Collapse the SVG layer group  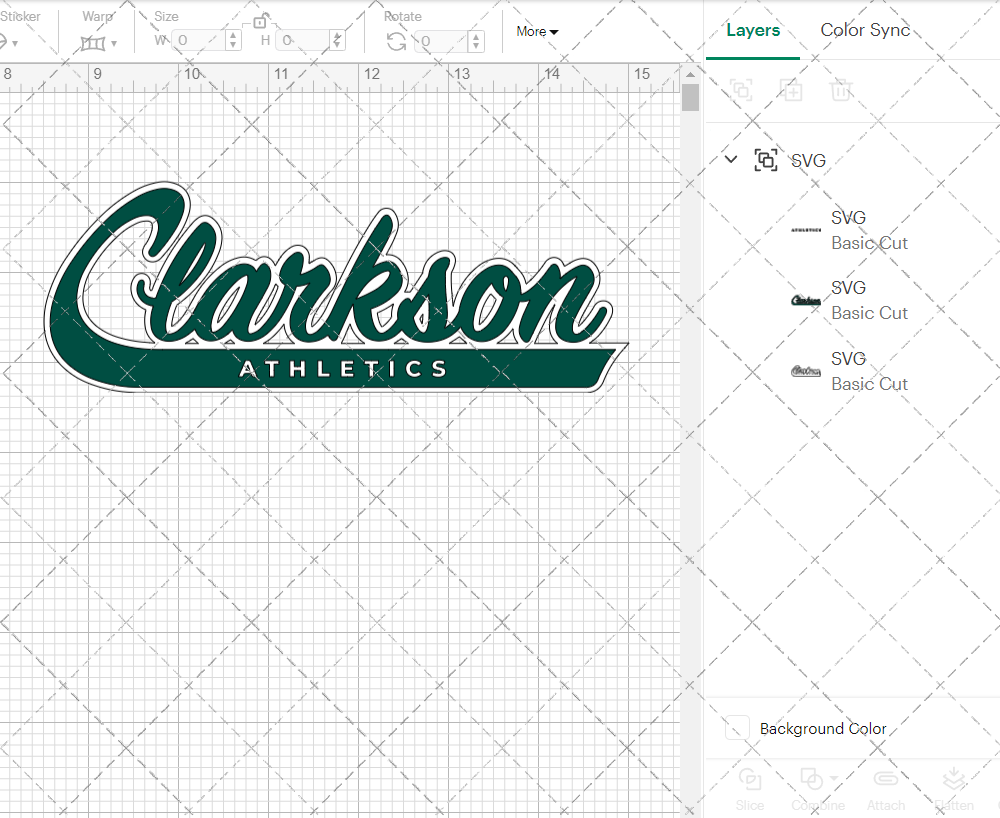click(x=730, y=159)
